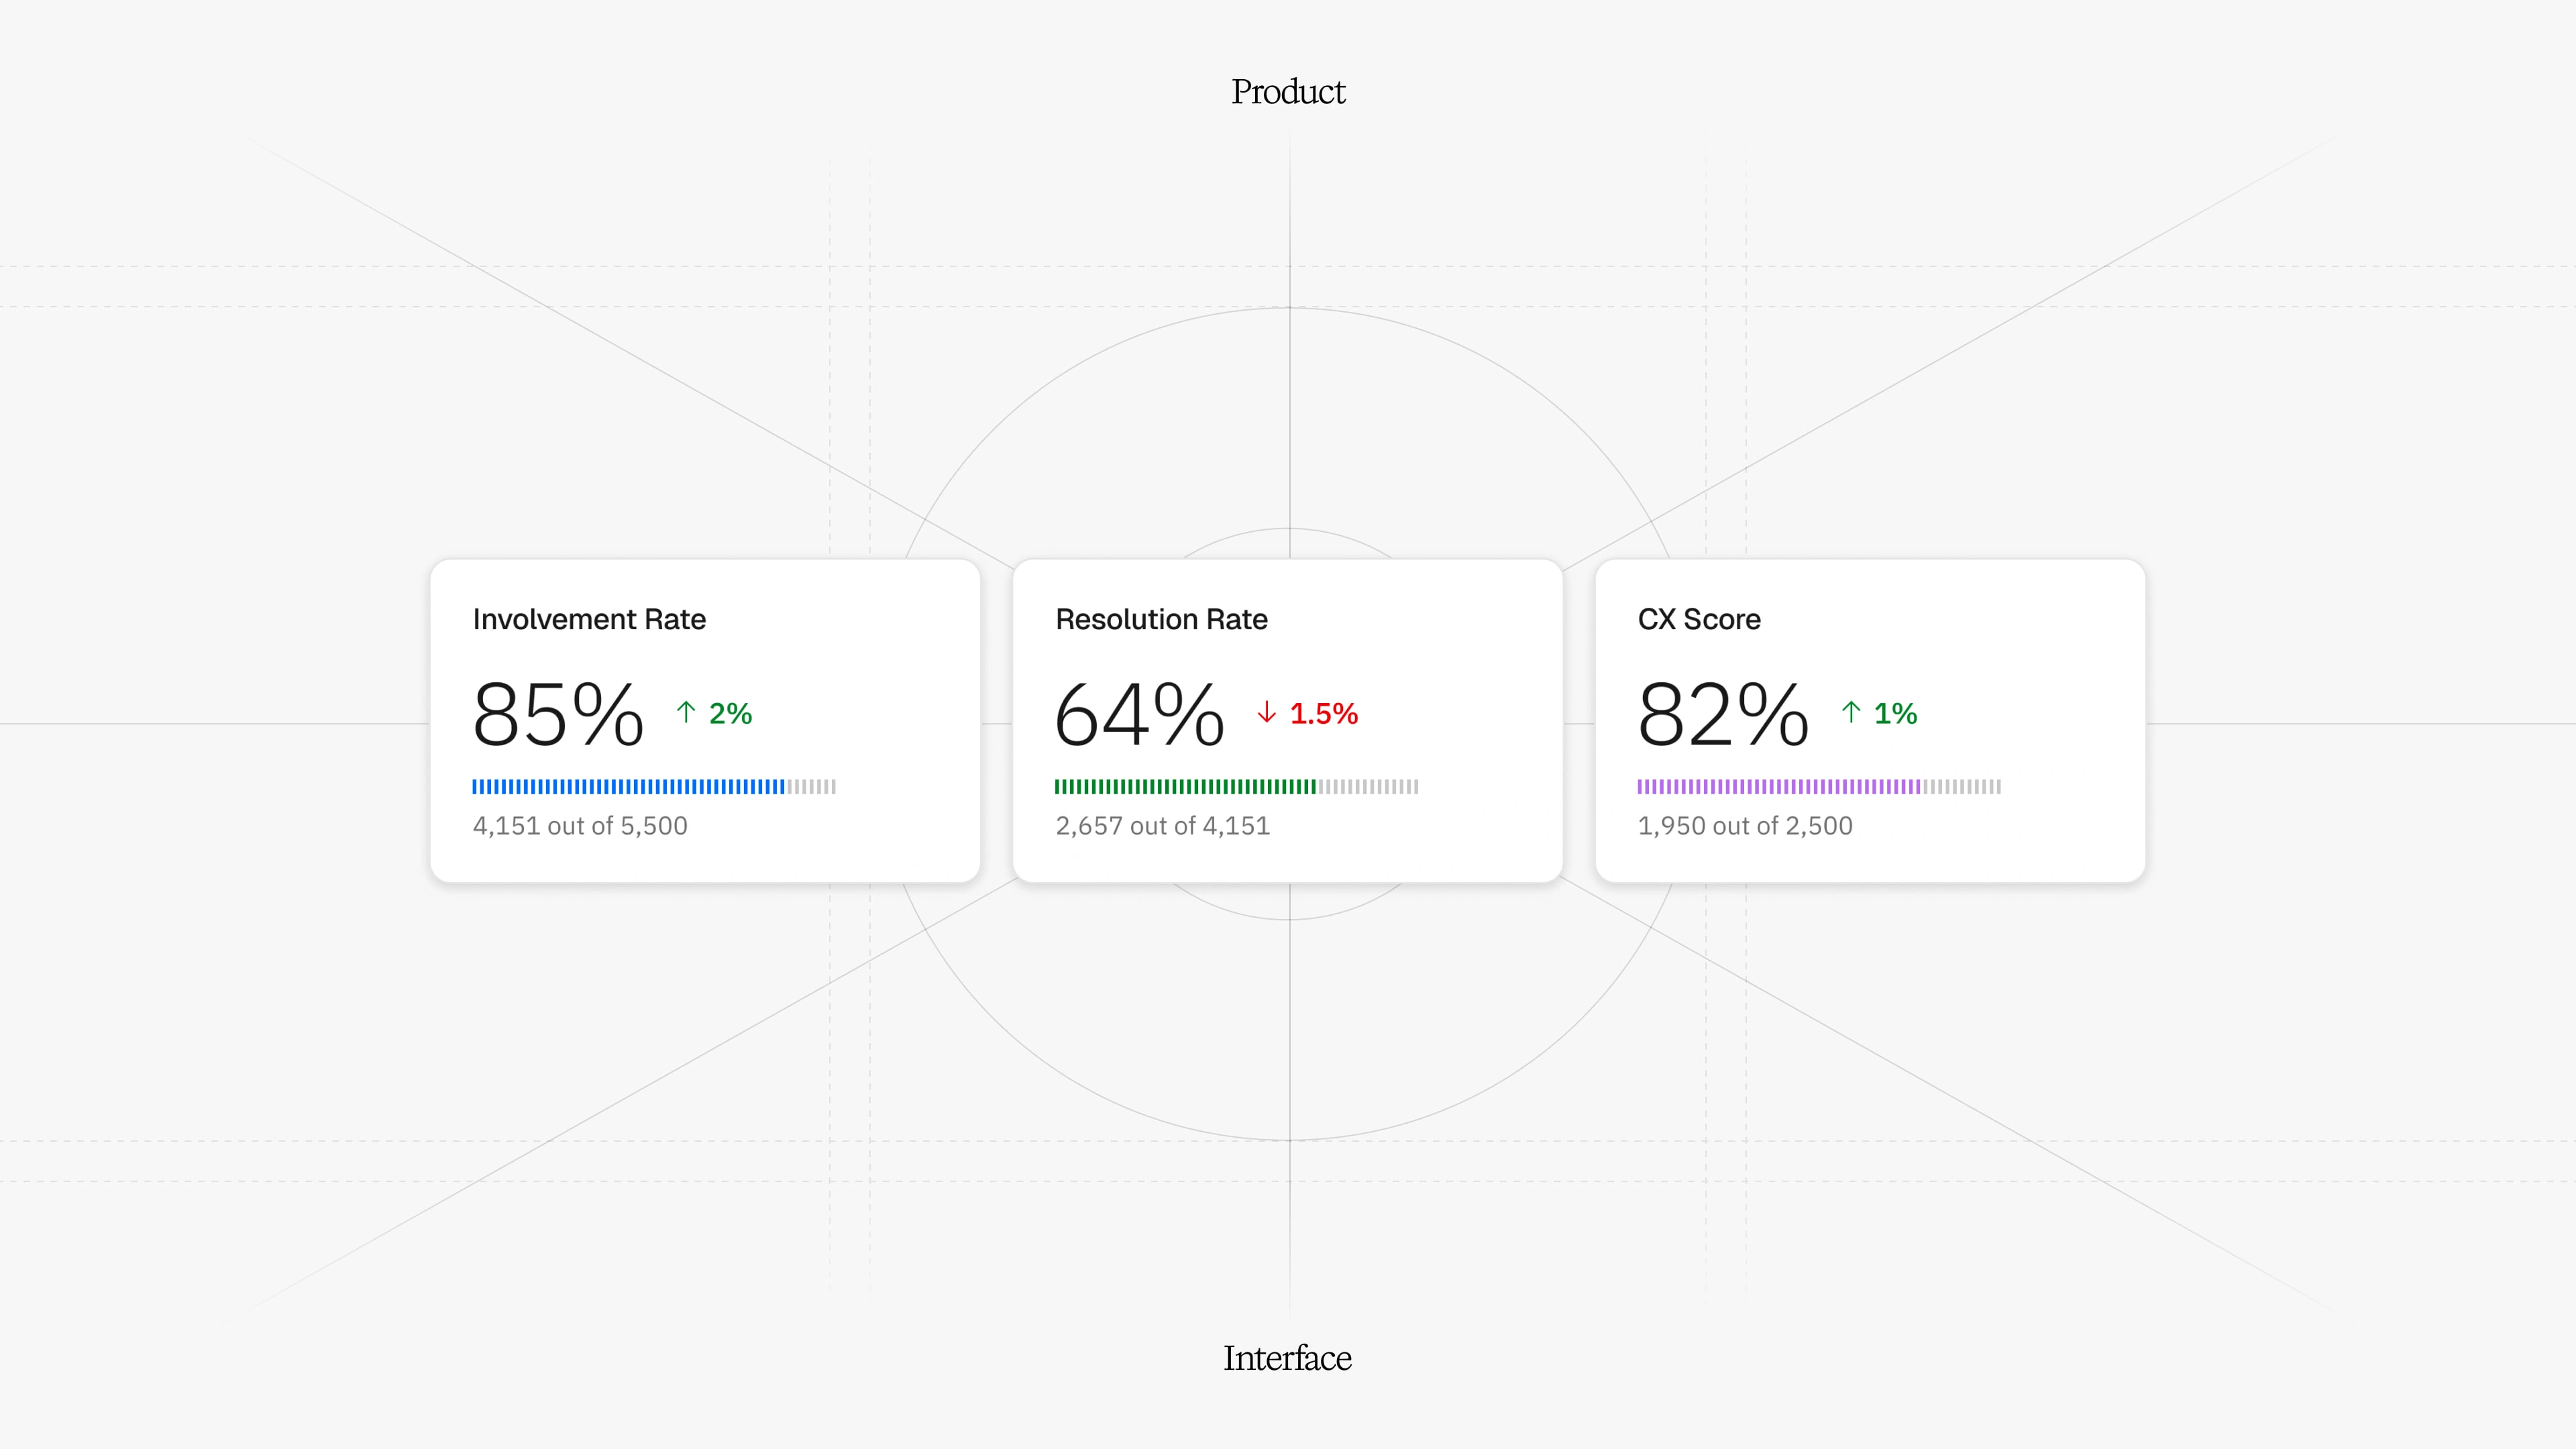Select the green Resolution Rate progress bar

1236,787
